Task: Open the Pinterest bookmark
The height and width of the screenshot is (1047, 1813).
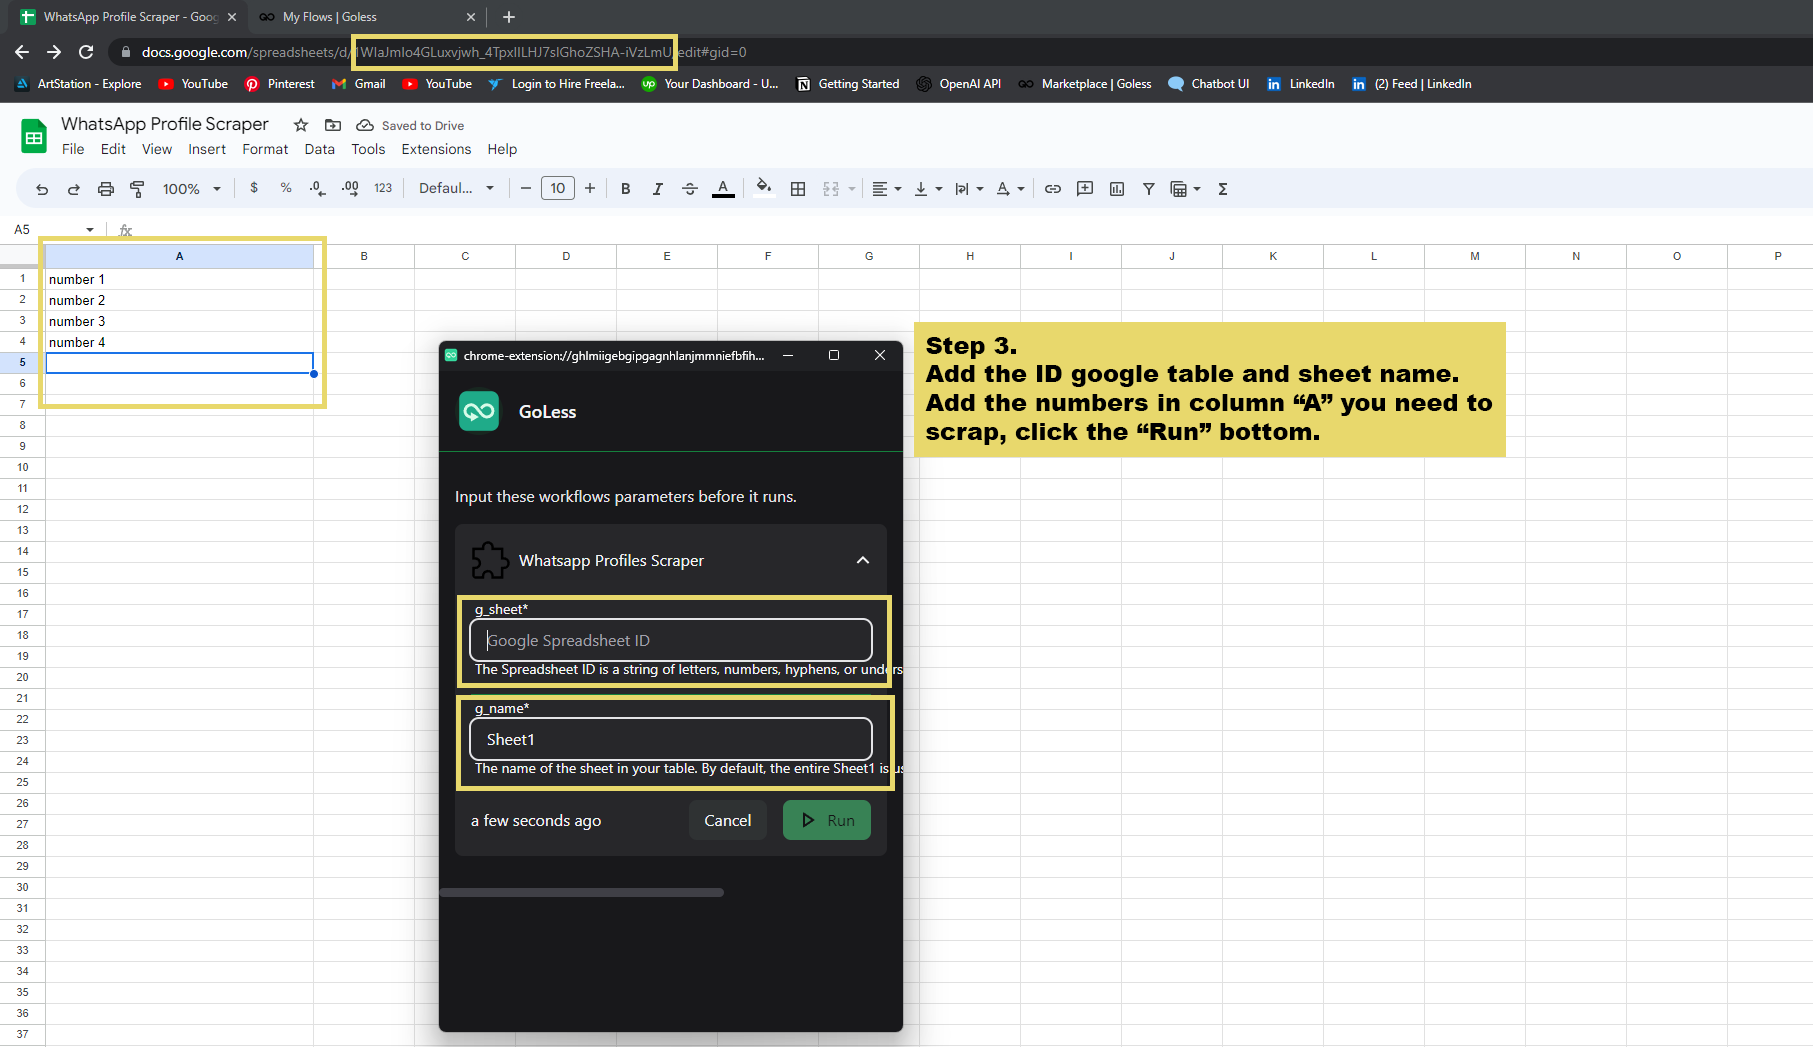Action: pos(280,84)
